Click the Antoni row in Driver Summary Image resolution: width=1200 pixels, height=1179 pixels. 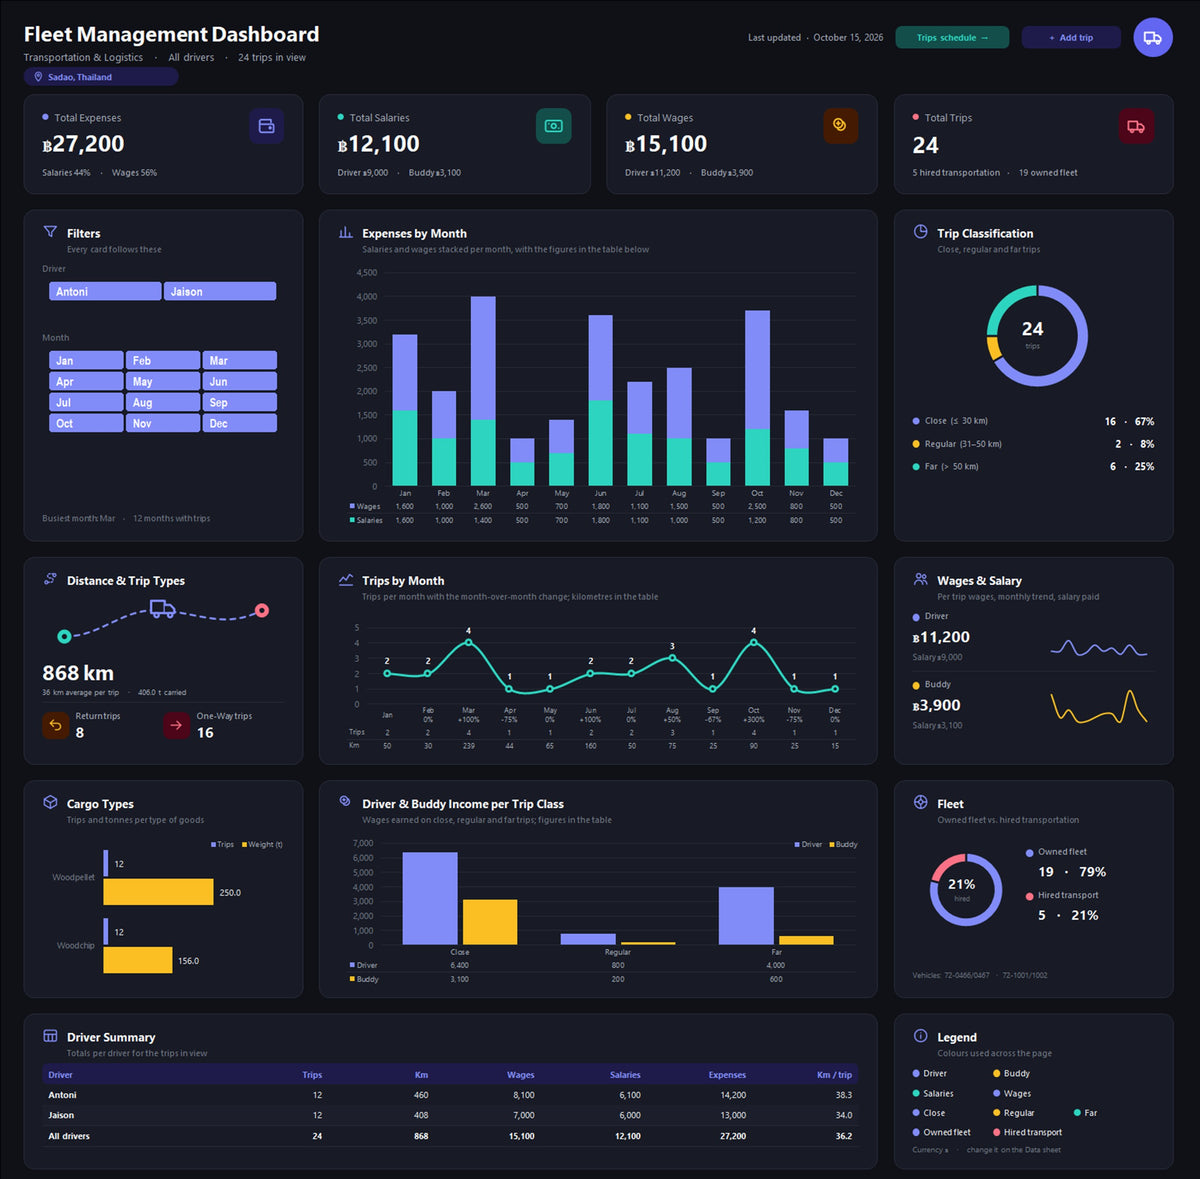coord(450,1095)
